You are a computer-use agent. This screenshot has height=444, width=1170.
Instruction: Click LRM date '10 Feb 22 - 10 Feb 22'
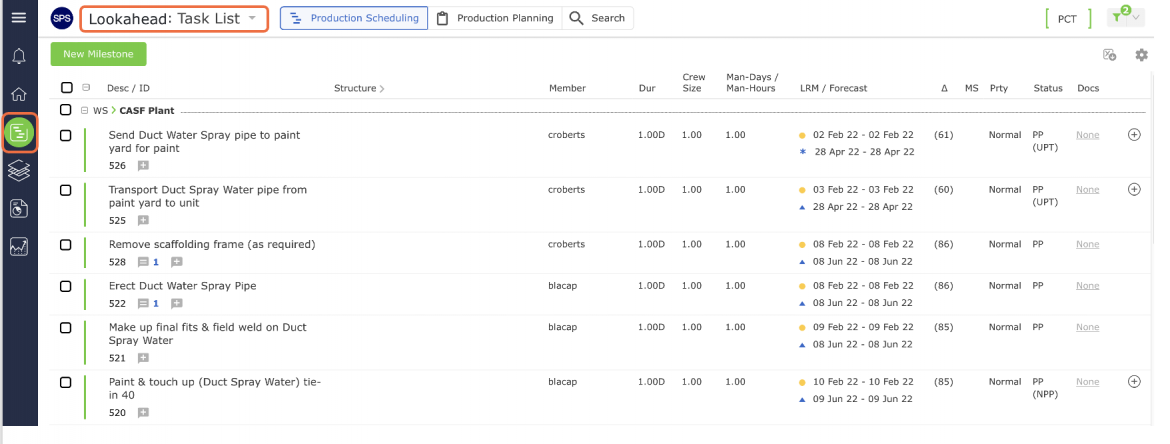pyautogui.click(x=863, y=381)
